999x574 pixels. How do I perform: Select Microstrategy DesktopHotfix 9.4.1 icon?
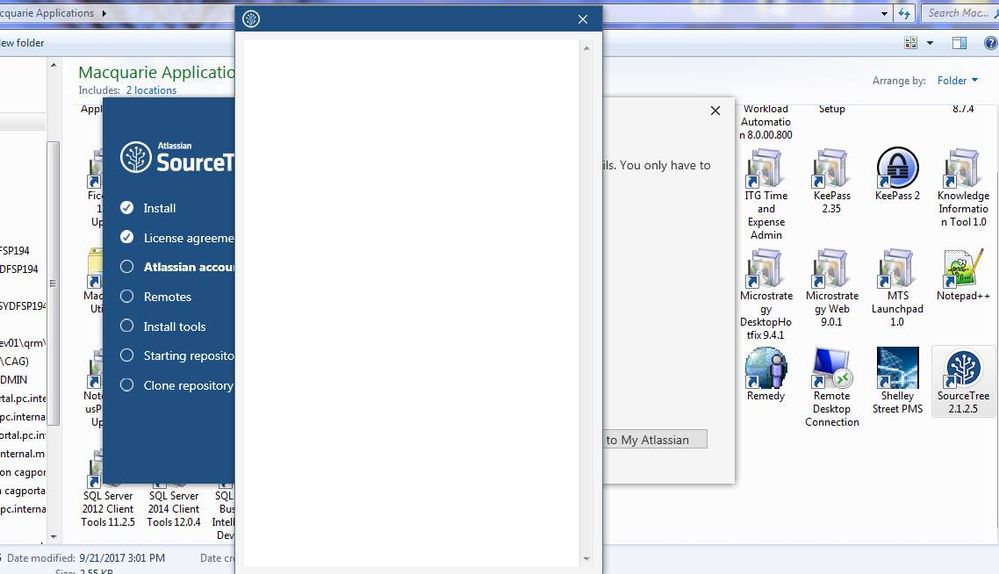[x=766, y=268]
